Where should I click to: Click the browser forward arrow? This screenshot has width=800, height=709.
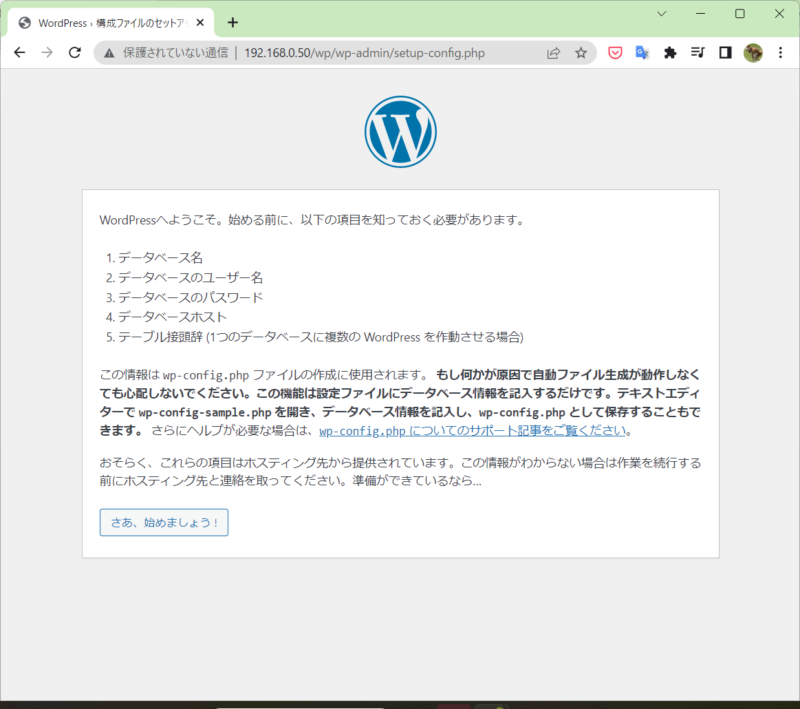point(47,53)
